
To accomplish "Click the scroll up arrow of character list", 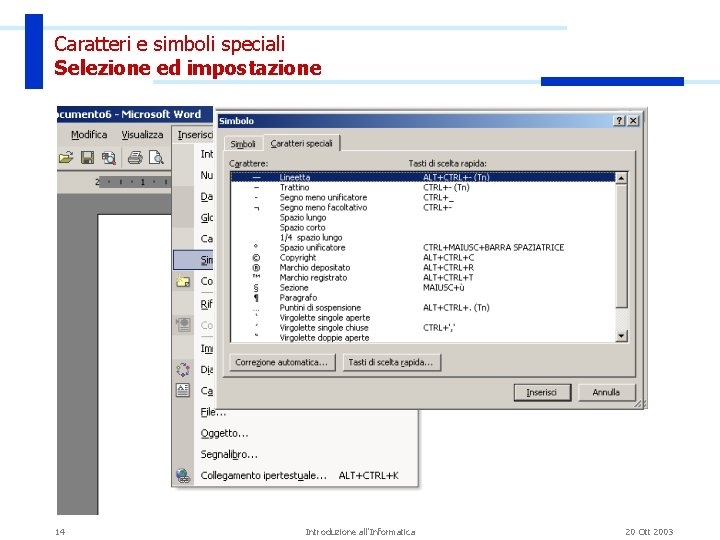I will click(x=621, y=178).
